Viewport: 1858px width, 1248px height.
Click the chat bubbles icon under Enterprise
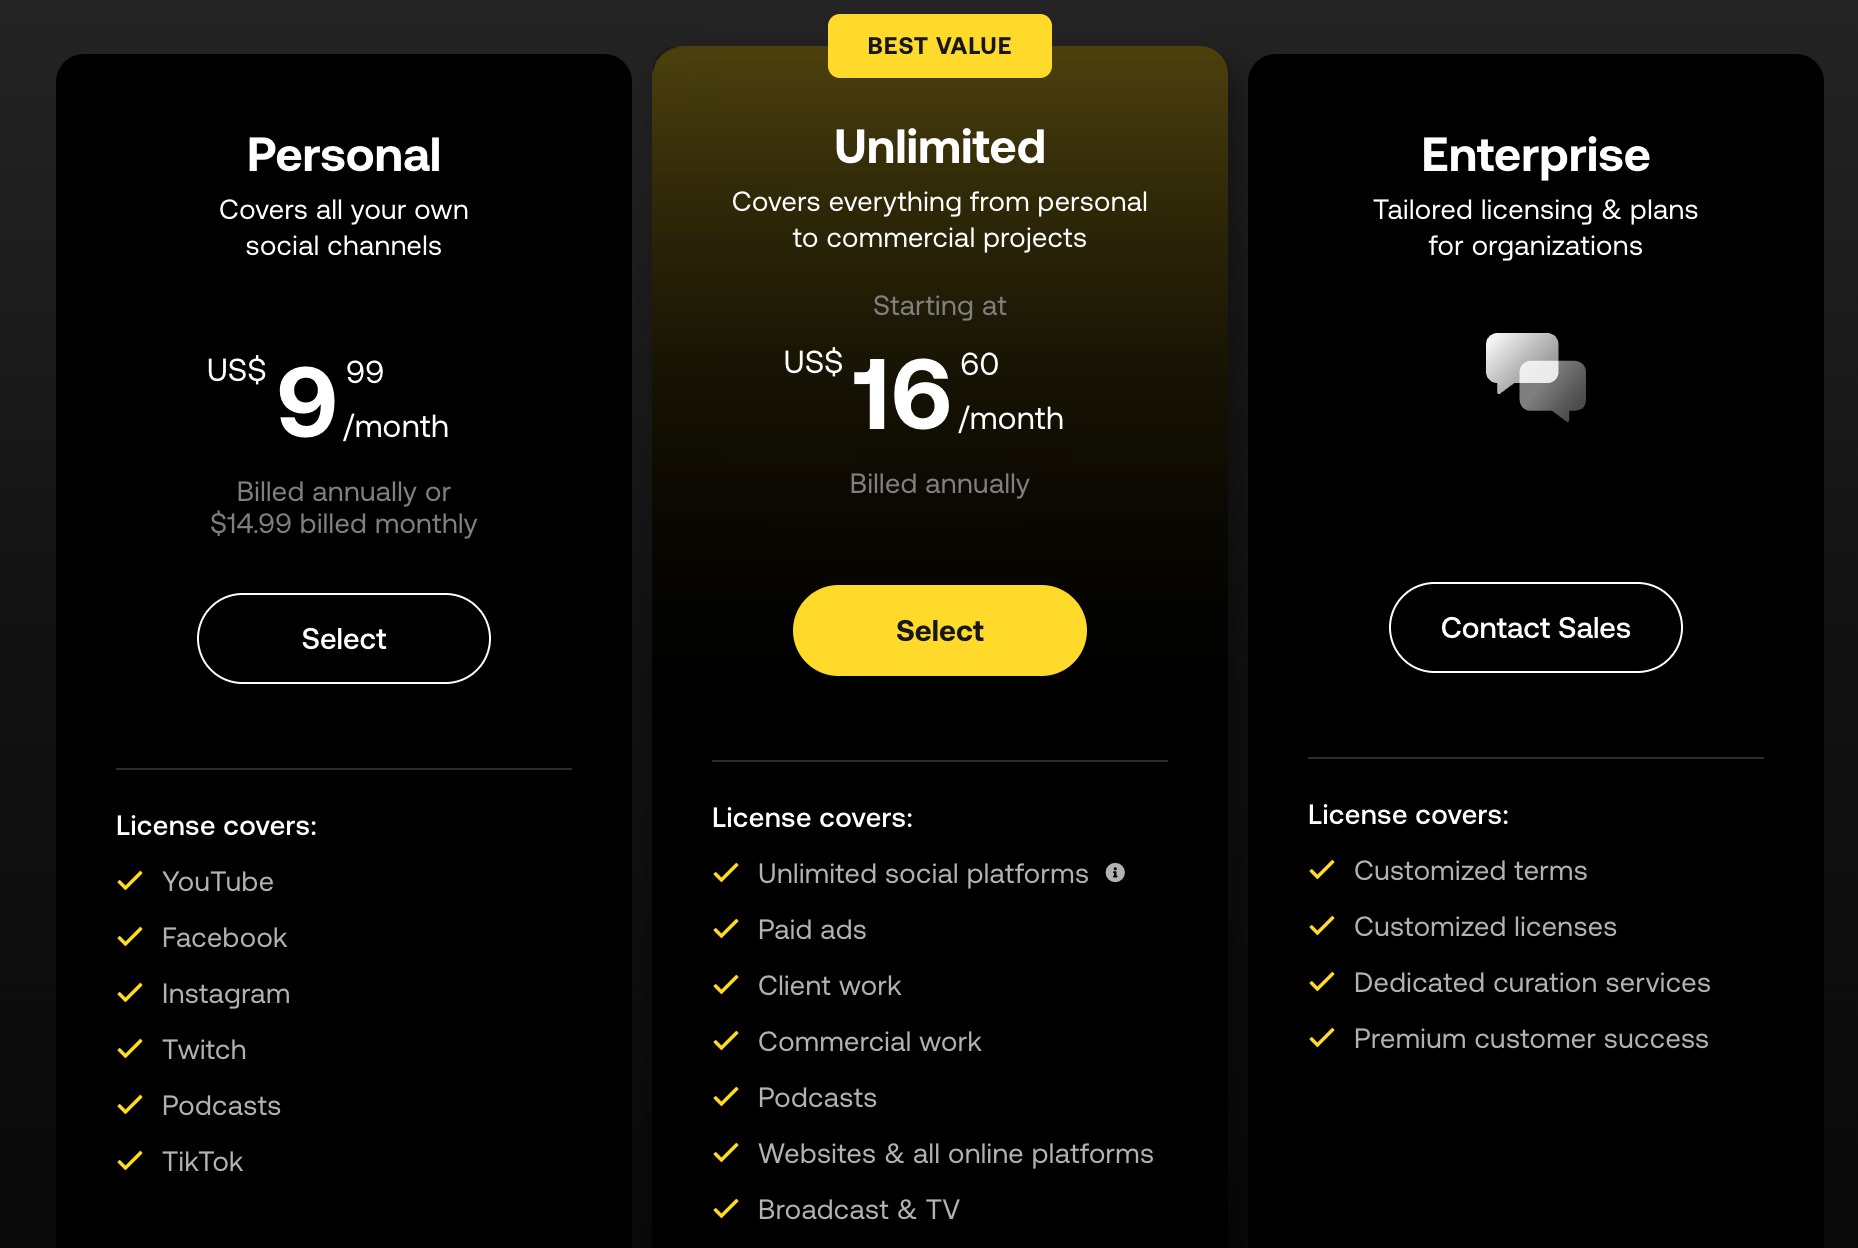coord(1535,377)
